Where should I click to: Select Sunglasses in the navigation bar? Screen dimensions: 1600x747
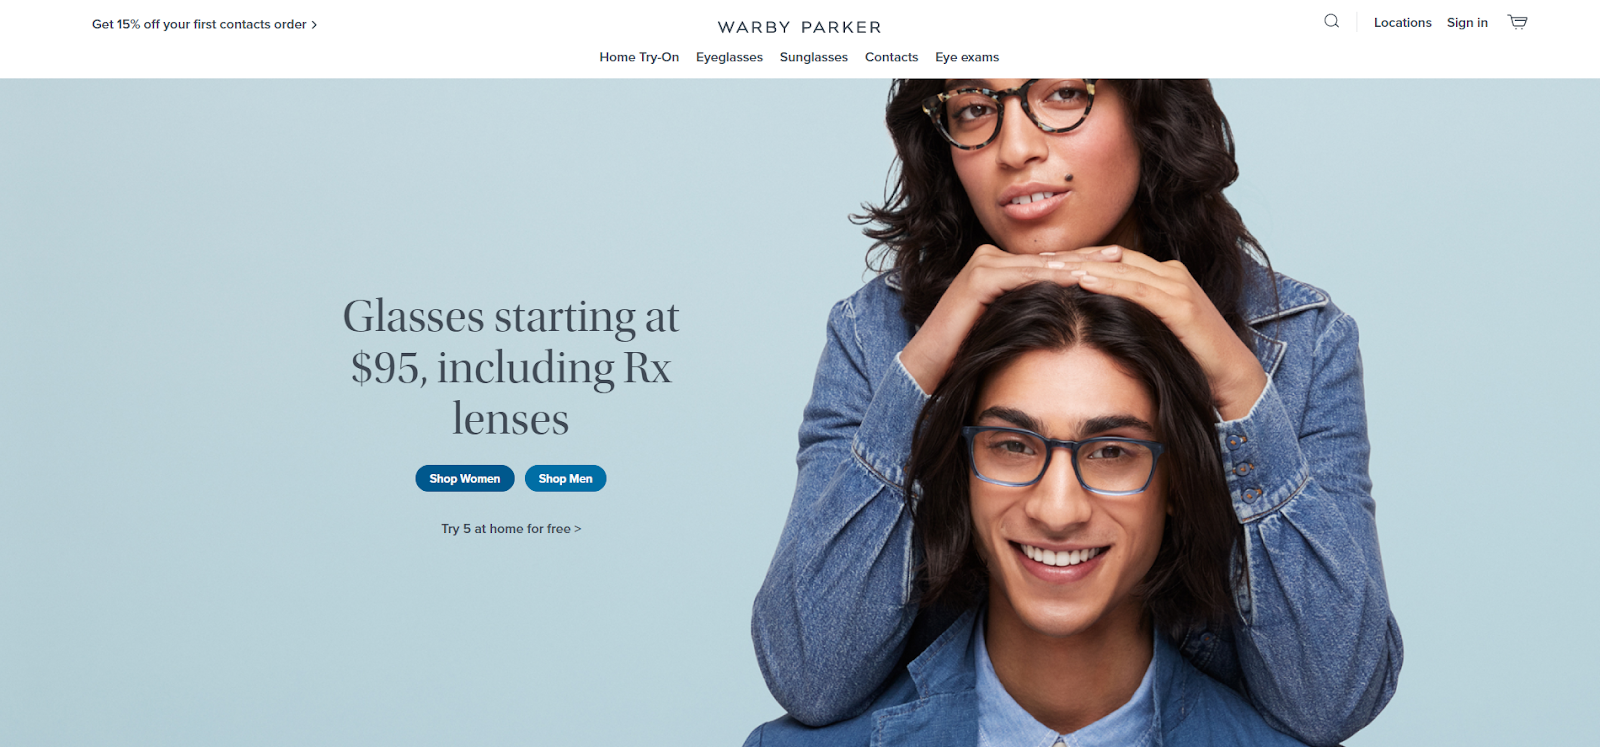coord(814,57)
